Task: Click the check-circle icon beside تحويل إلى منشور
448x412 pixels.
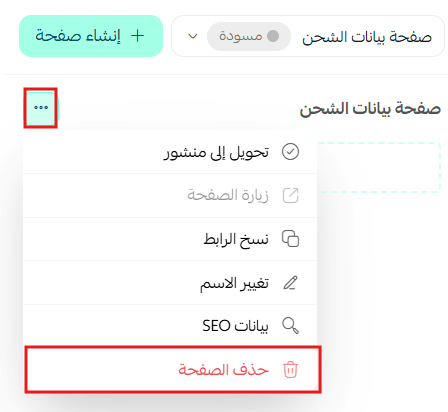Action: point(290,152)
